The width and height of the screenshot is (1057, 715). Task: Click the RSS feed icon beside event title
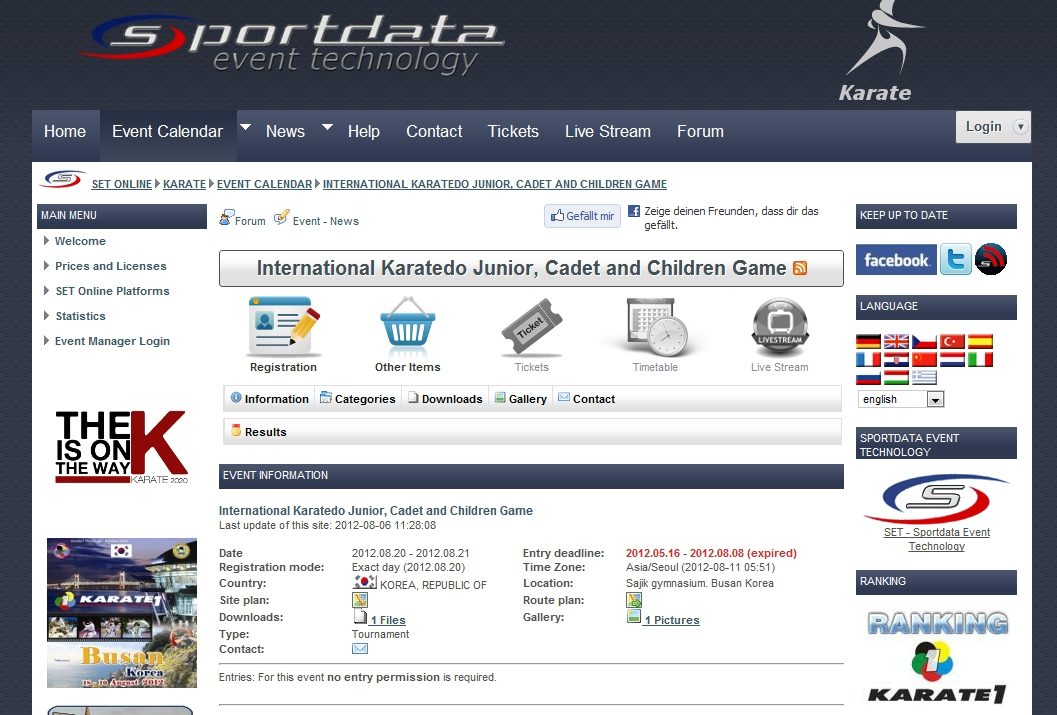tap(799, 268)
